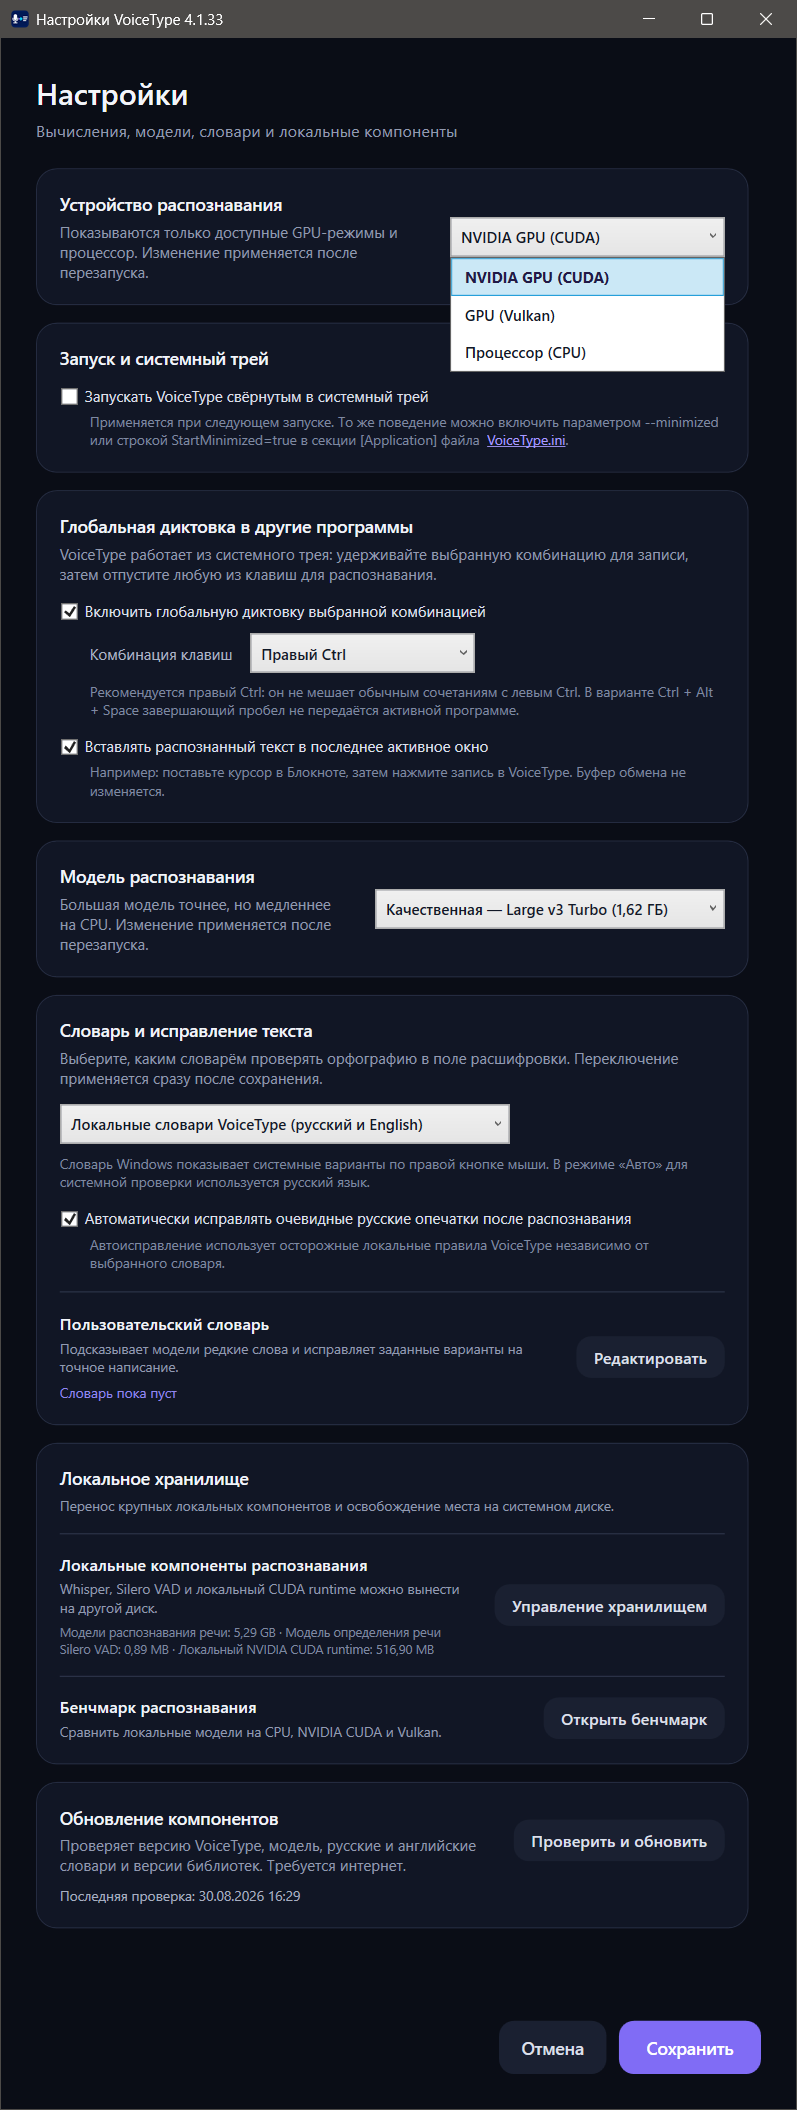The width and height of the screenshot is (797, 2110).
Task: Click the Словарь пока пуст link
Action: (x=118, y=1393)
